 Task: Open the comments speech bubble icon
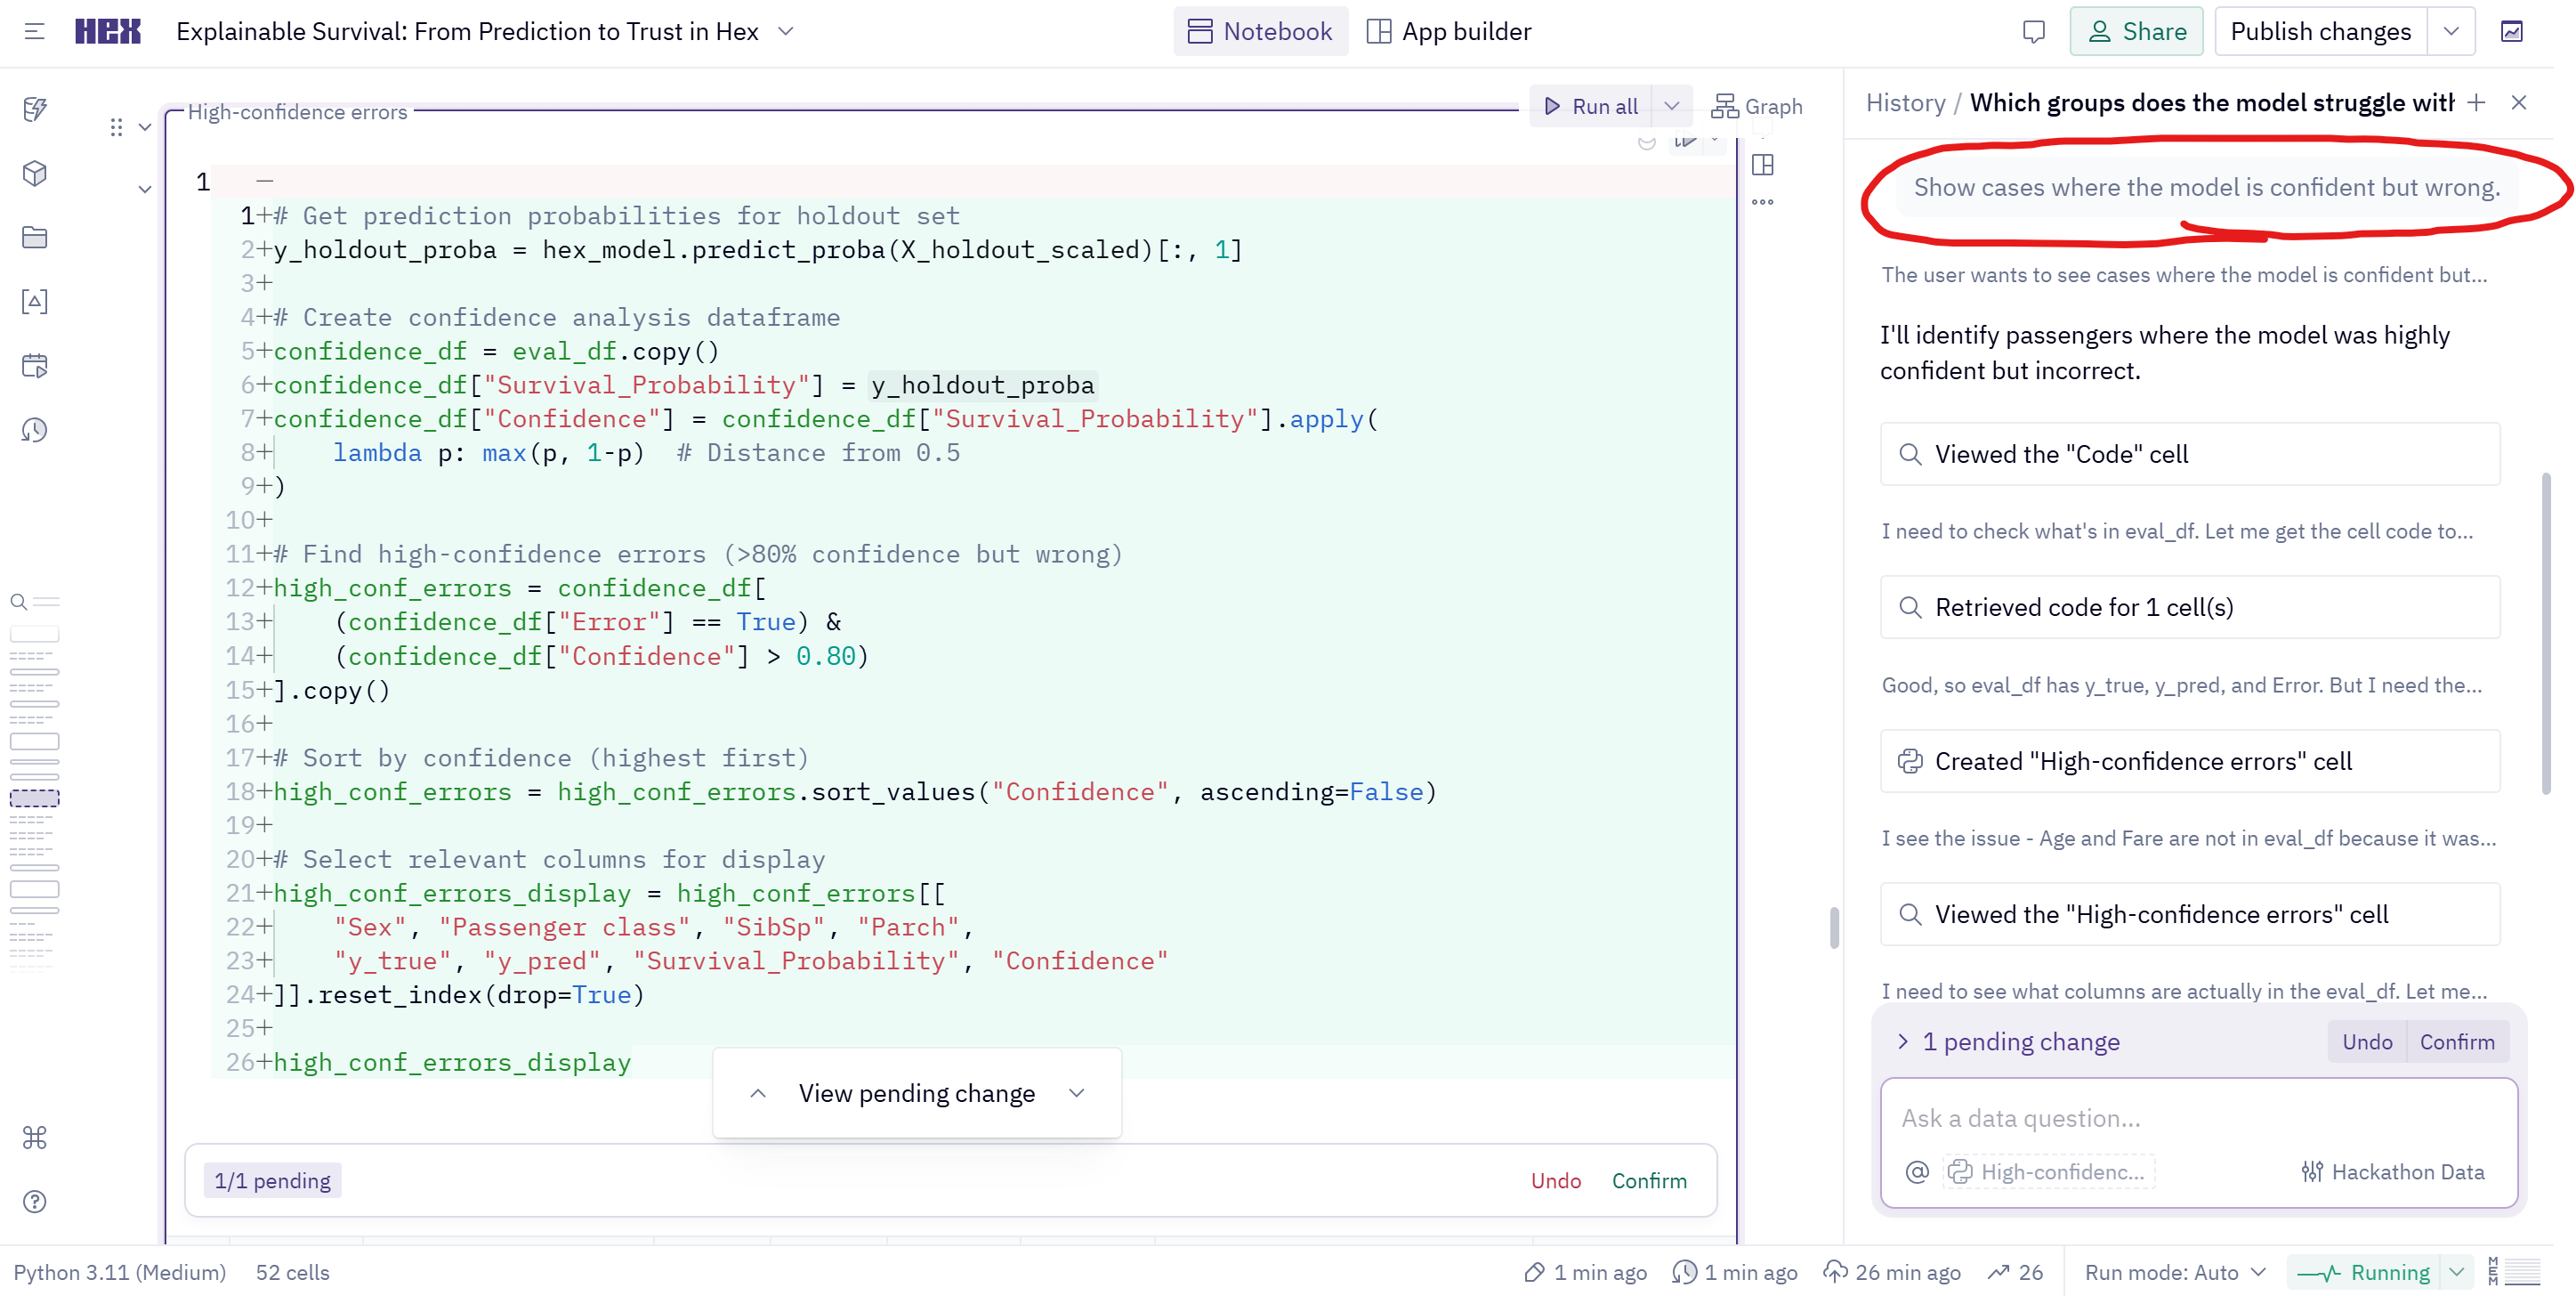[2033, 32]
